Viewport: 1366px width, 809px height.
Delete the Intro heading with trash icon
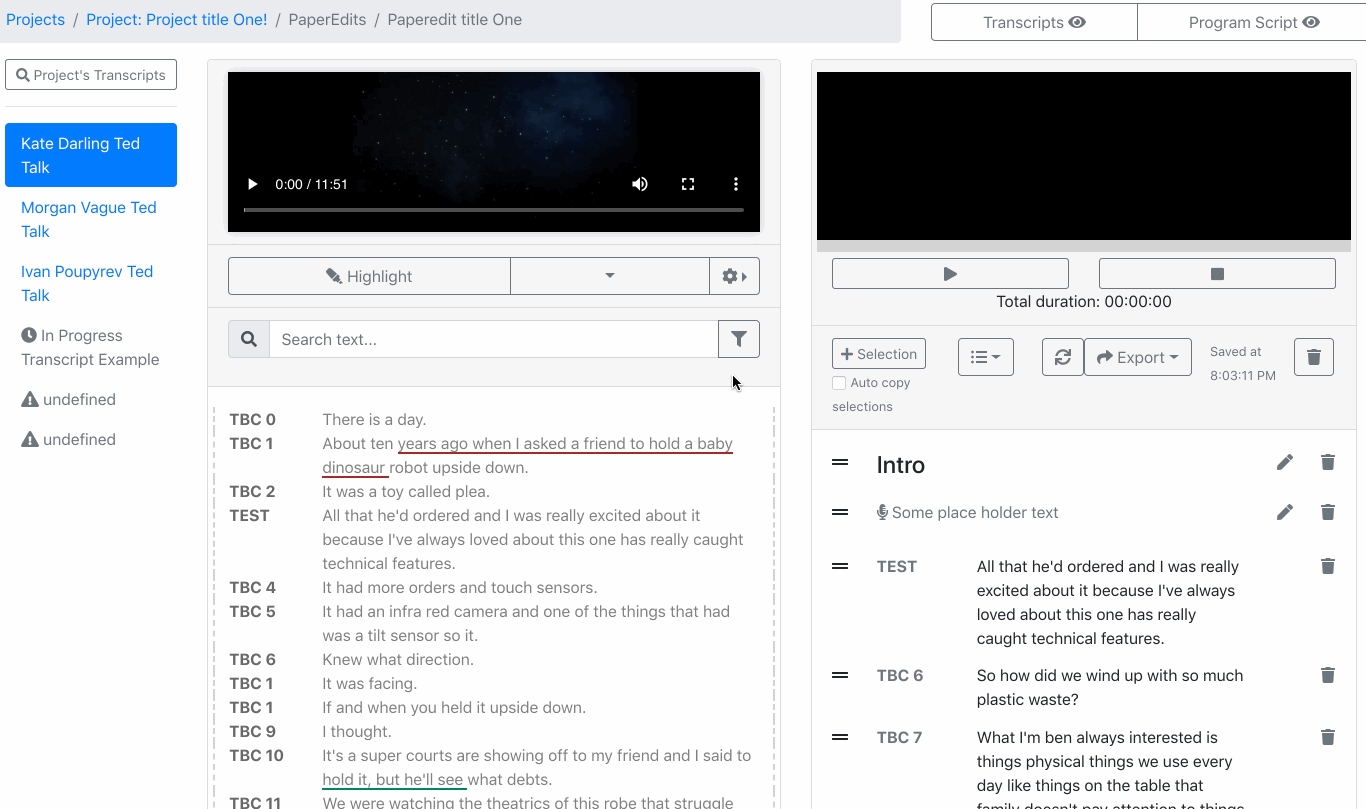point(1327,462)
